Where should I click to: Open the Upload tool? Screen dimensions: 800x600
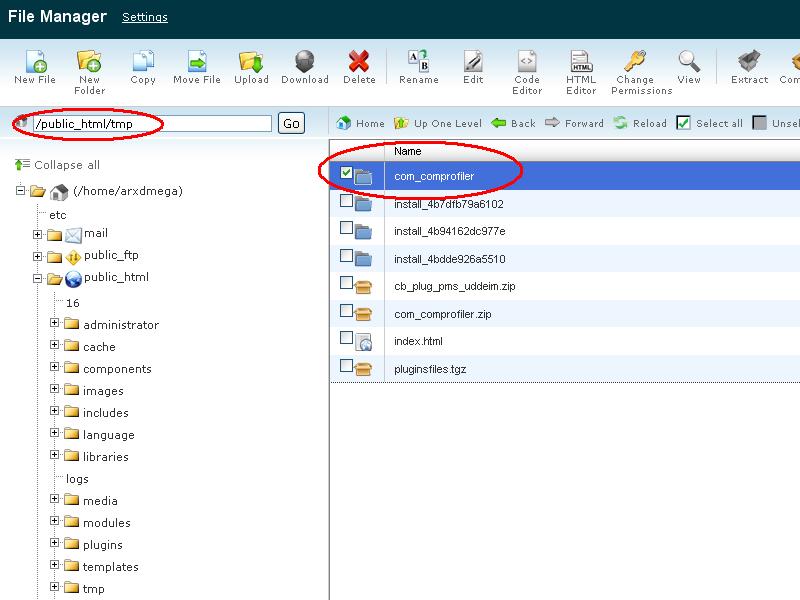click(251, 61)
